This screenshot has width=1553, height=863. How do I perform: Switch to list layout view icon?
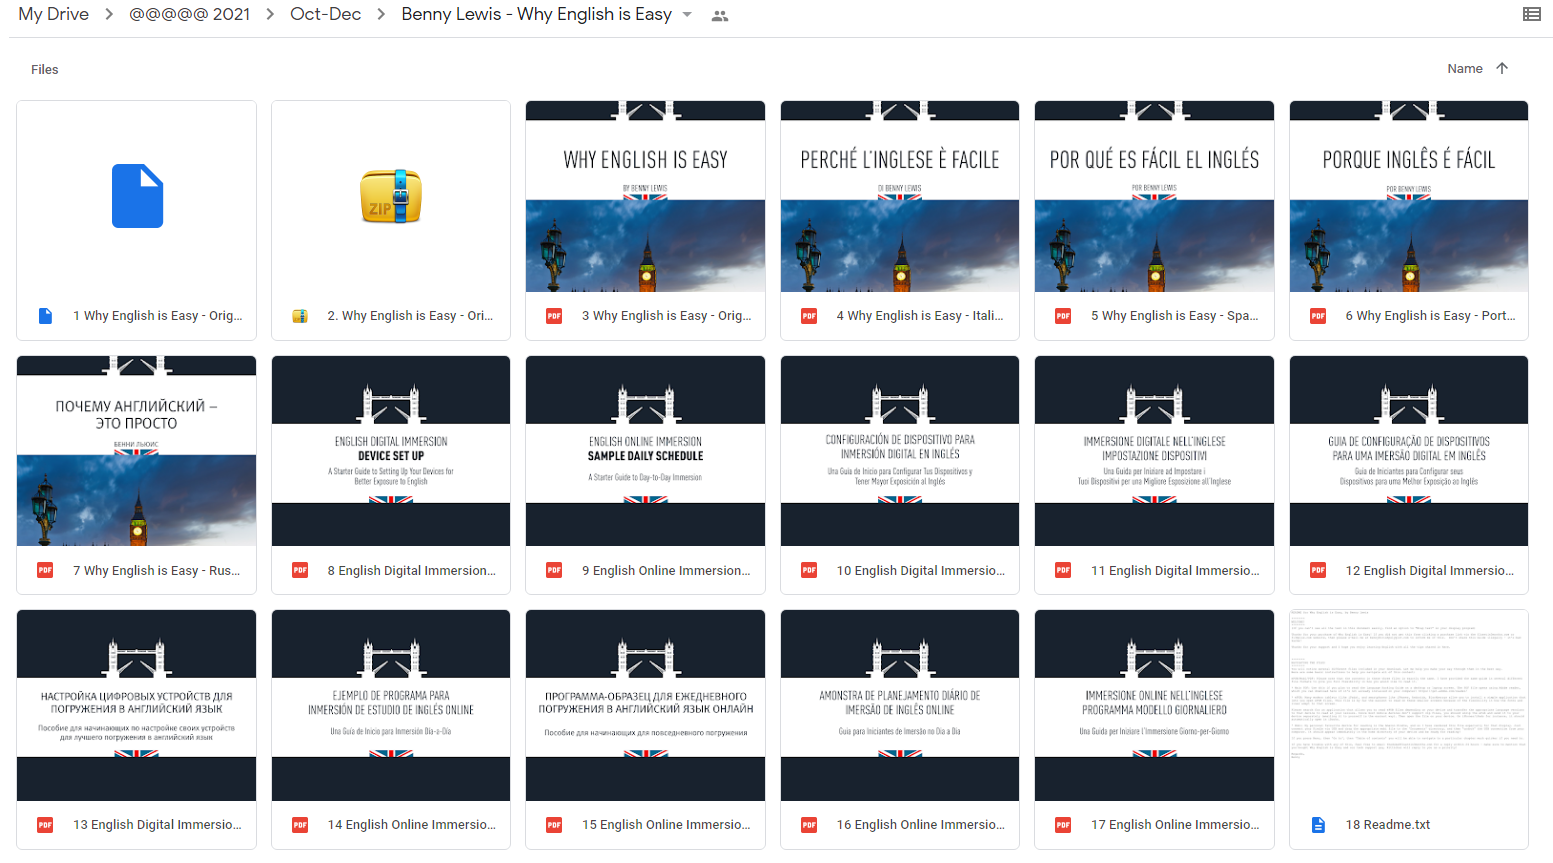1531,14
